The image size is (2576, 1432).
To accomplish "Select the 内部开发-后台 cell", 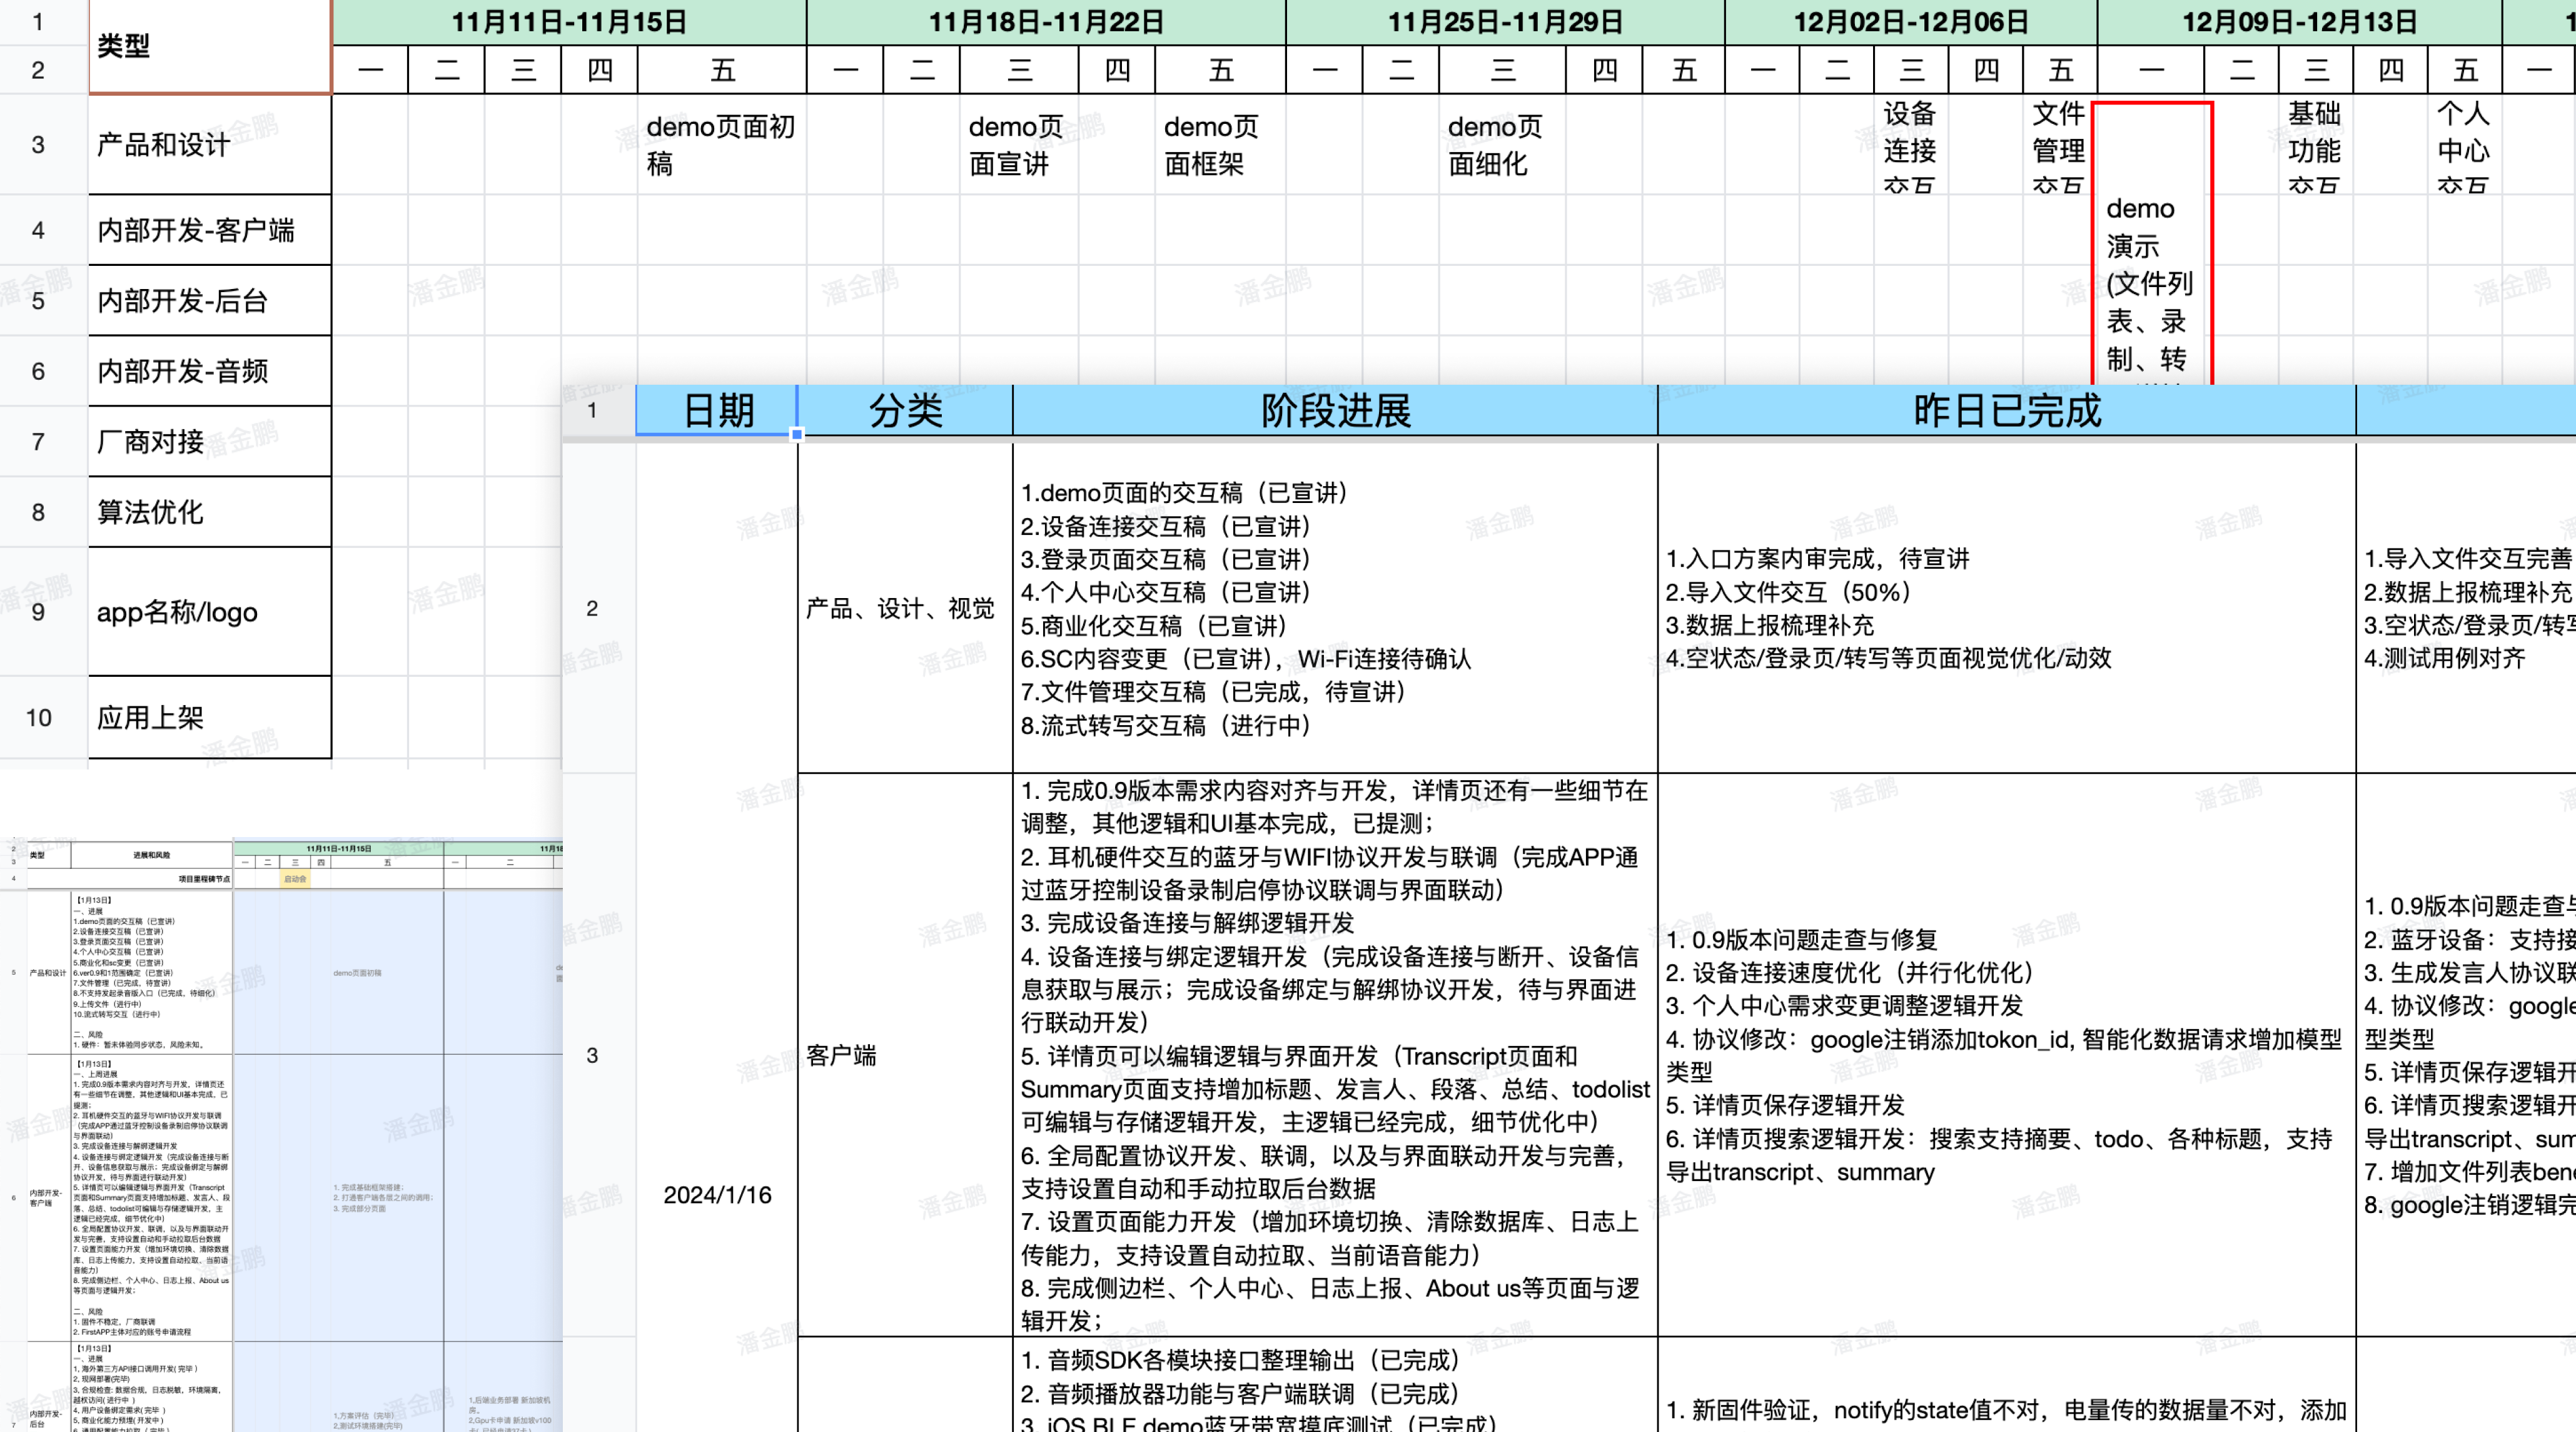I will (x=210, y=300).
